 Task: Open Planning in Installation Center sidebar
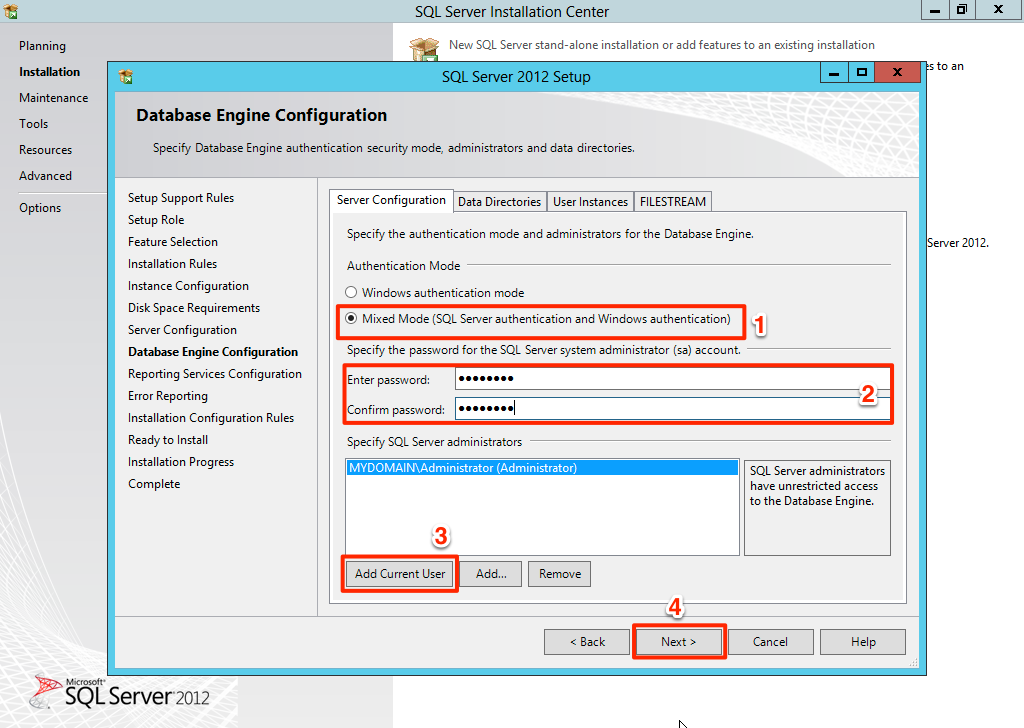42,46
